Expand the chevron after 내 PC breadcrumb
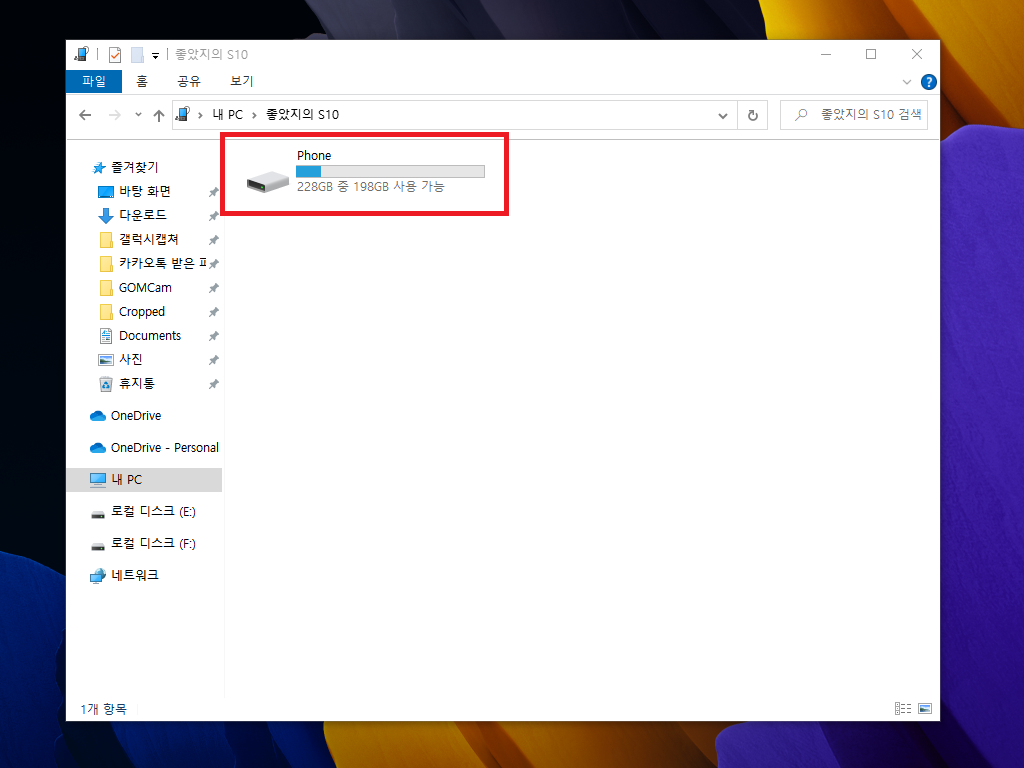Screen dimensions: 1024x768 (255, 115)
